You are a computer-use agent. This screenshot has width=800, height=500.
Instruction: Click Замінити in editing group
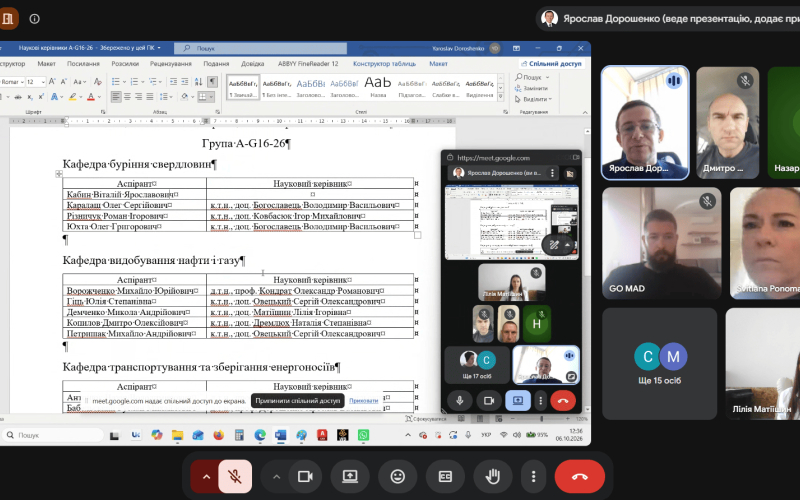[531, 88]
